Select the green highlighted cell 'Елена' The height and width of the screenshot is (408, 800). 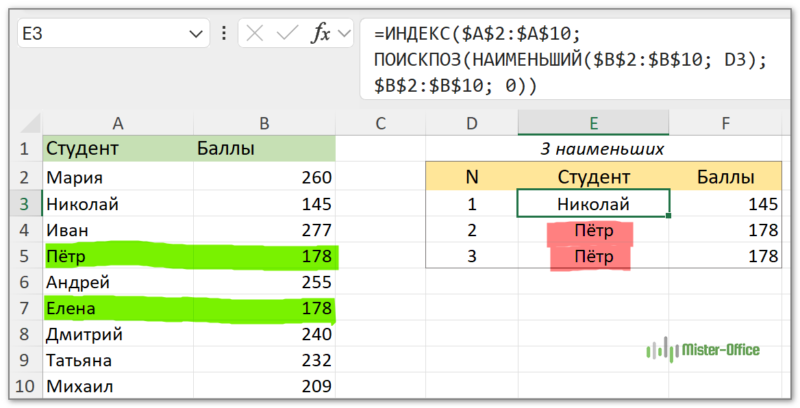(118, 309)
